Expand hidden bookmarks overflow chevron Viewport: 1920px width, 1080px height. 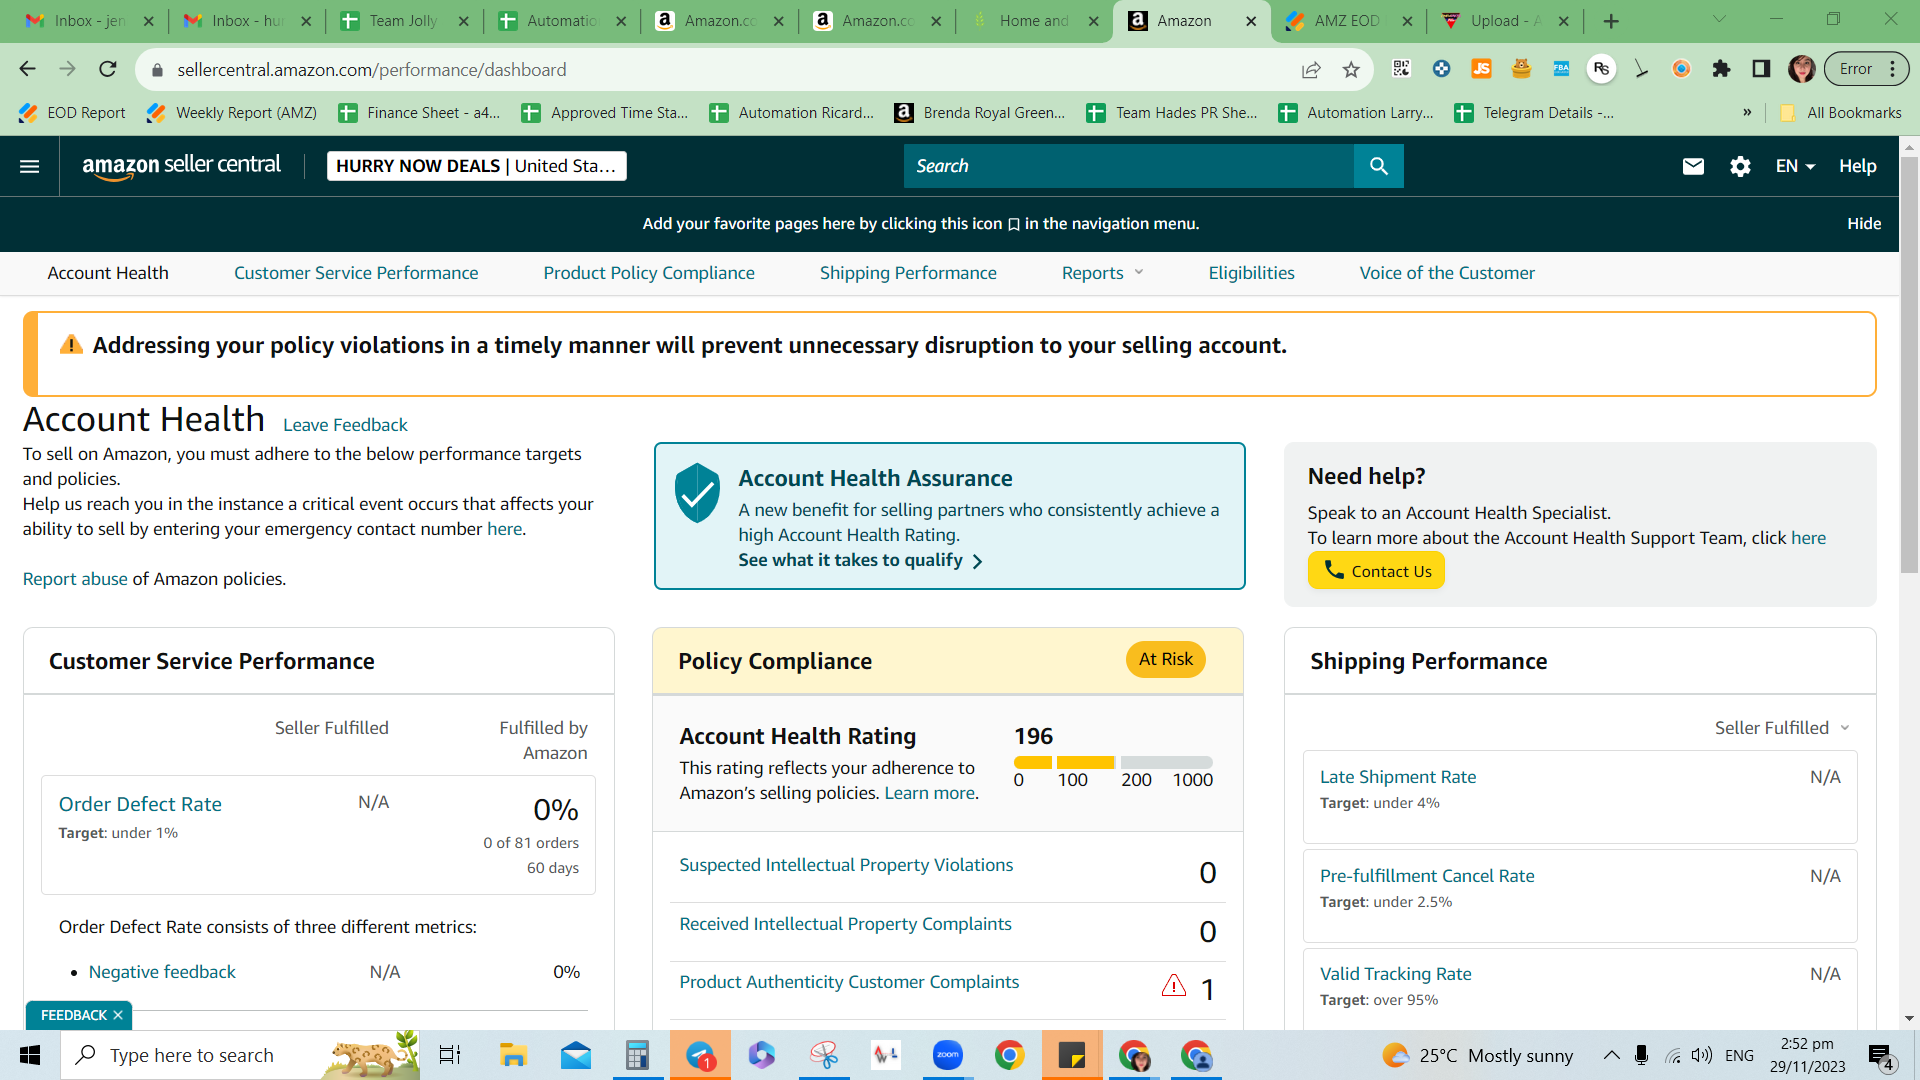1747,112
